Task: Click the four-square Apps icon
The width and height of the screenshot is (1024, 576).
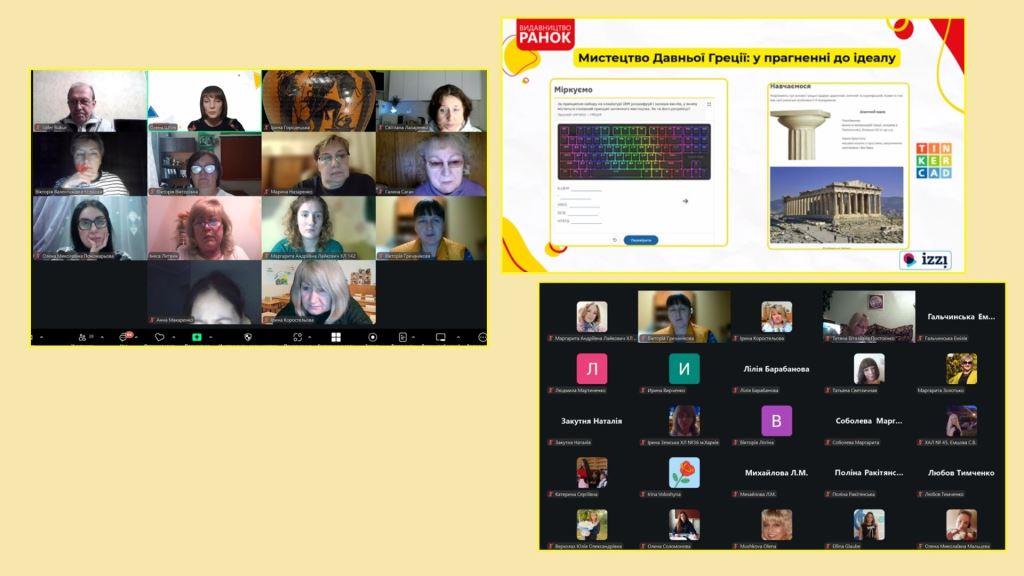Action: [x=336, y=337]
